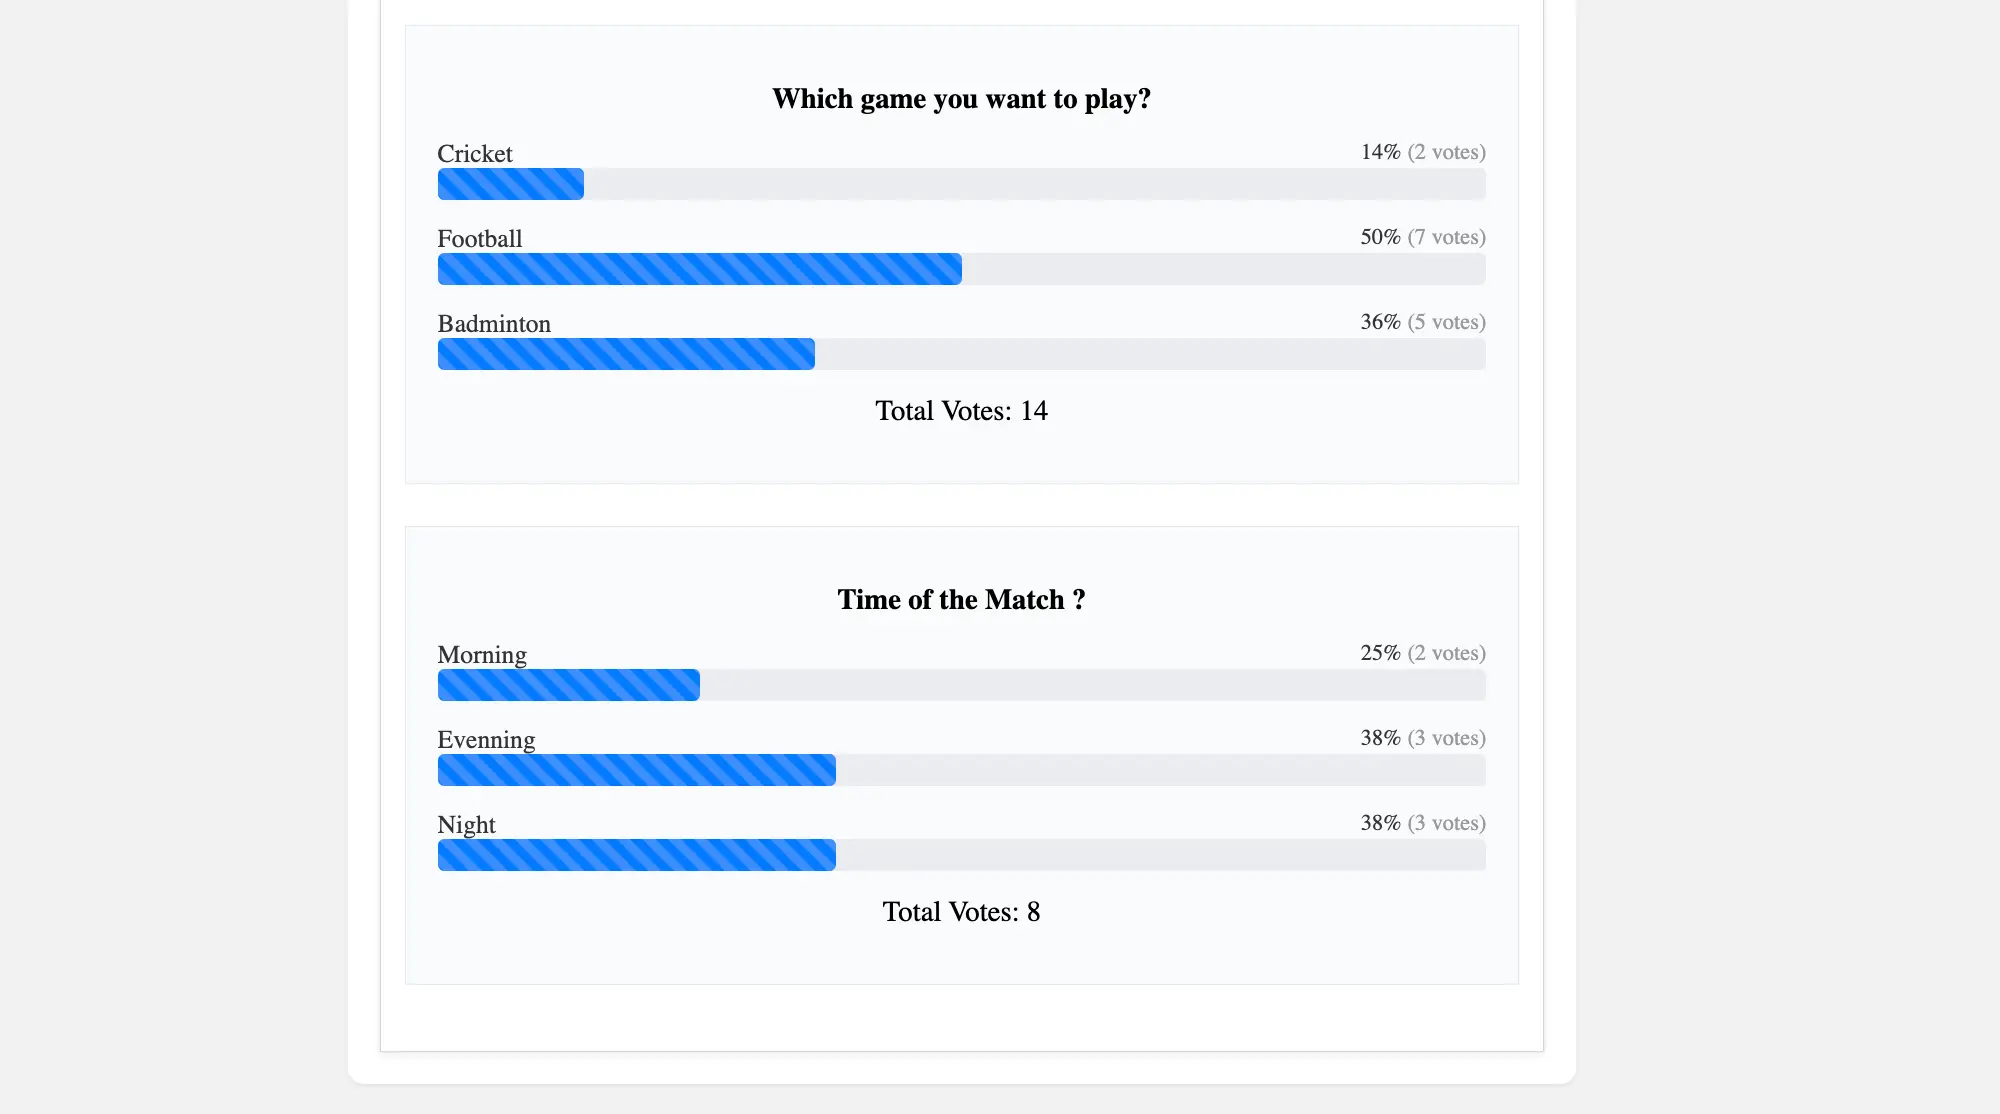The height and width of the screenshot is (1114, 2000).
Task: Select the Cricket option label
Action: point(475,154)
